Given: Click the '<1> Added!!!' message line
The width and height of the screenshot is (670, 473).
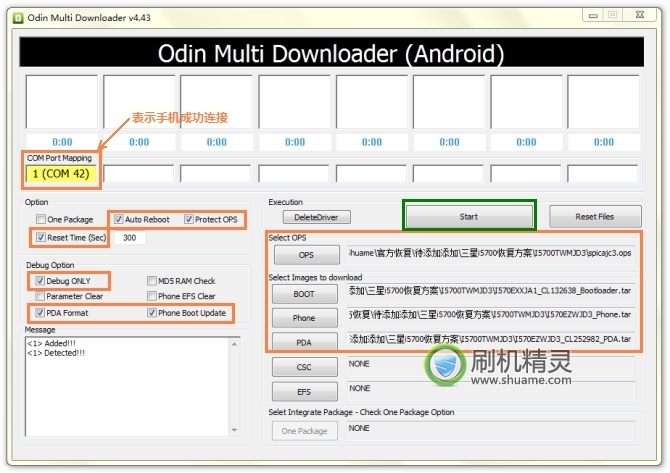Looking at the screenshot, I should (x=51, y=343).
